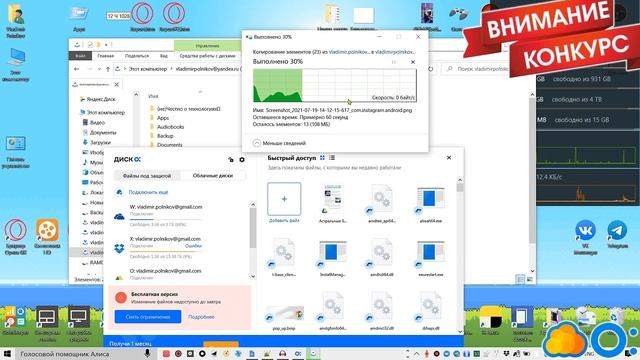Click the red icon in Бесплатная версия banner

121,298
